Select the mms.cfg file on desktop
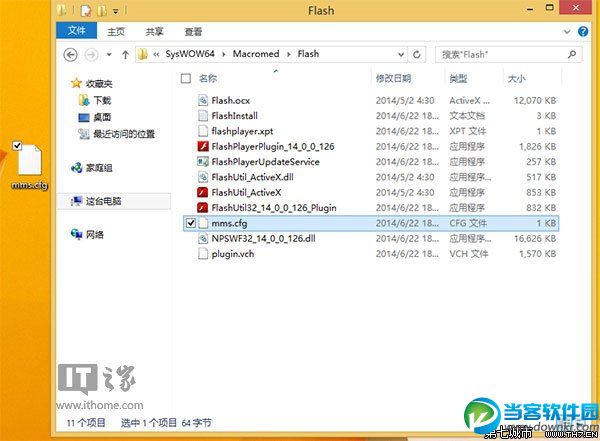 (29, 167)
